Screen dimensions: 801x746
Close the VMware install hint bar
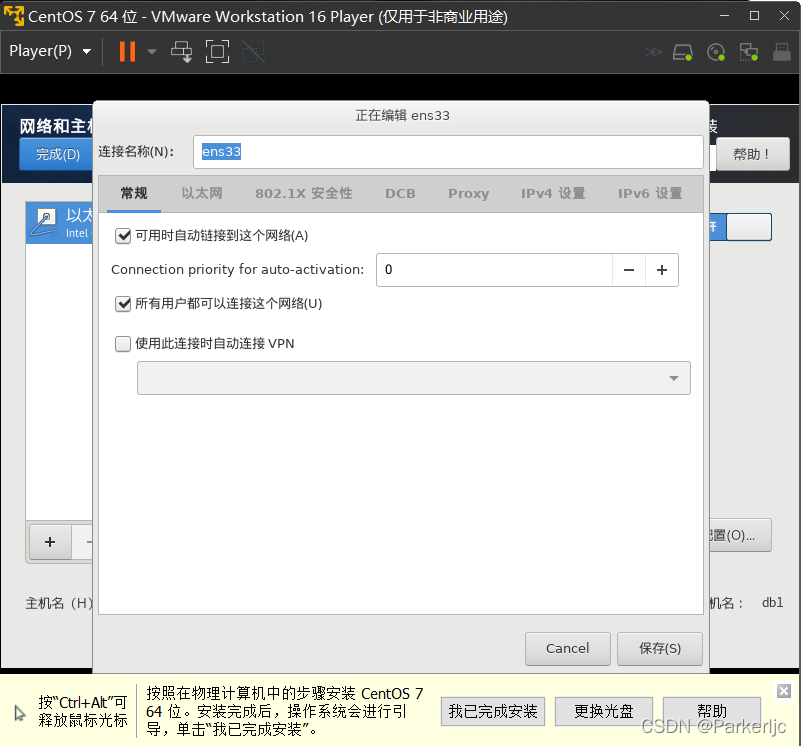(x=784, y=691)
